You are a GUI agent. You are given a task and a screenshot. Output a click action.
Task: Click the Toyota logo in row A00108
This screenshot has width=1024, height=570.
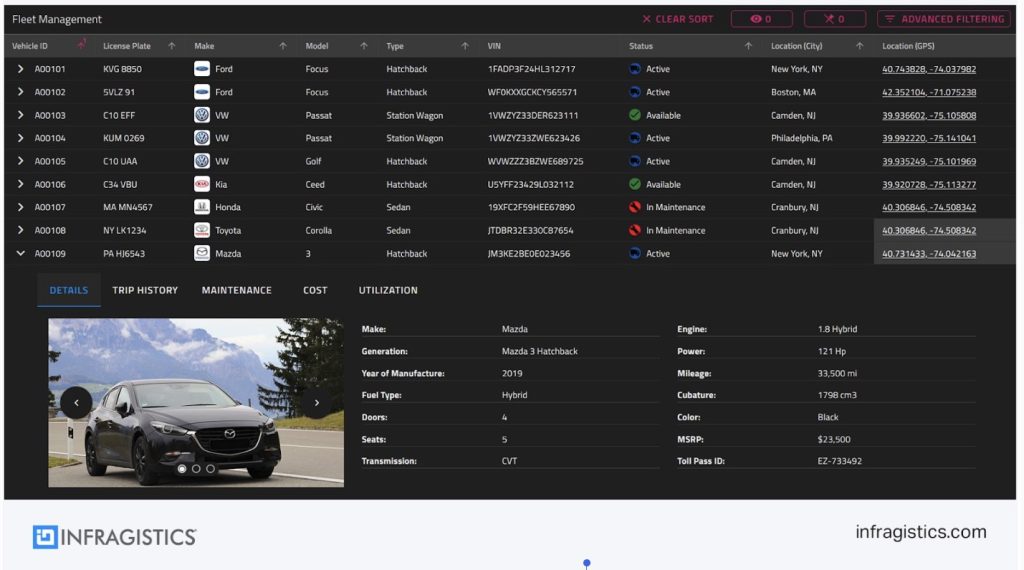(x=202, y=230)
